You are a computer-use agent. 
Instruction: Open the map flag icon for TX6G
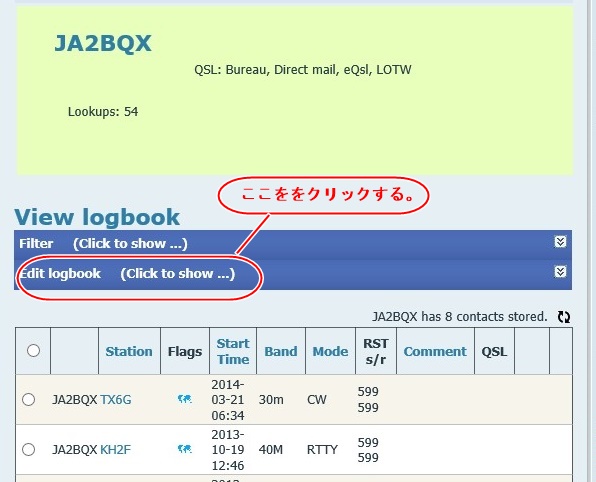pyautogui.click(x=185, y=399)
